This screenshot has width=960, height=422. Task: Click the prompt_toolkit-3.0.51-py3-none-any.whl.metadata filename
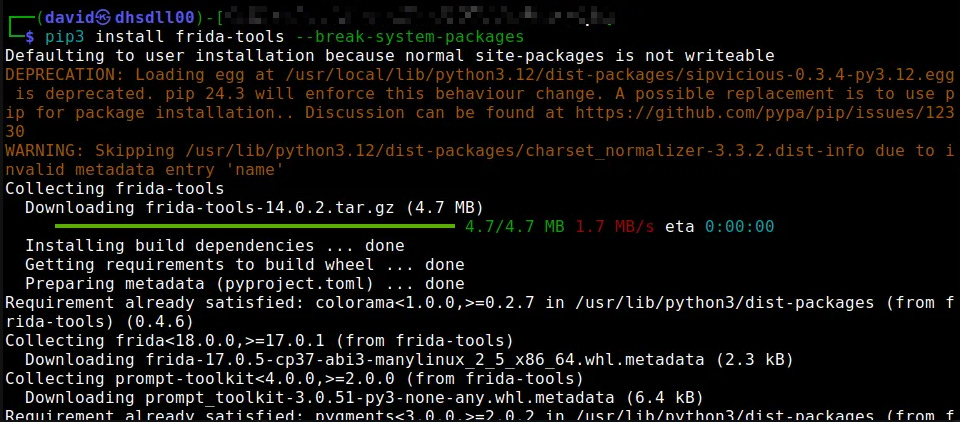[380, 398]
